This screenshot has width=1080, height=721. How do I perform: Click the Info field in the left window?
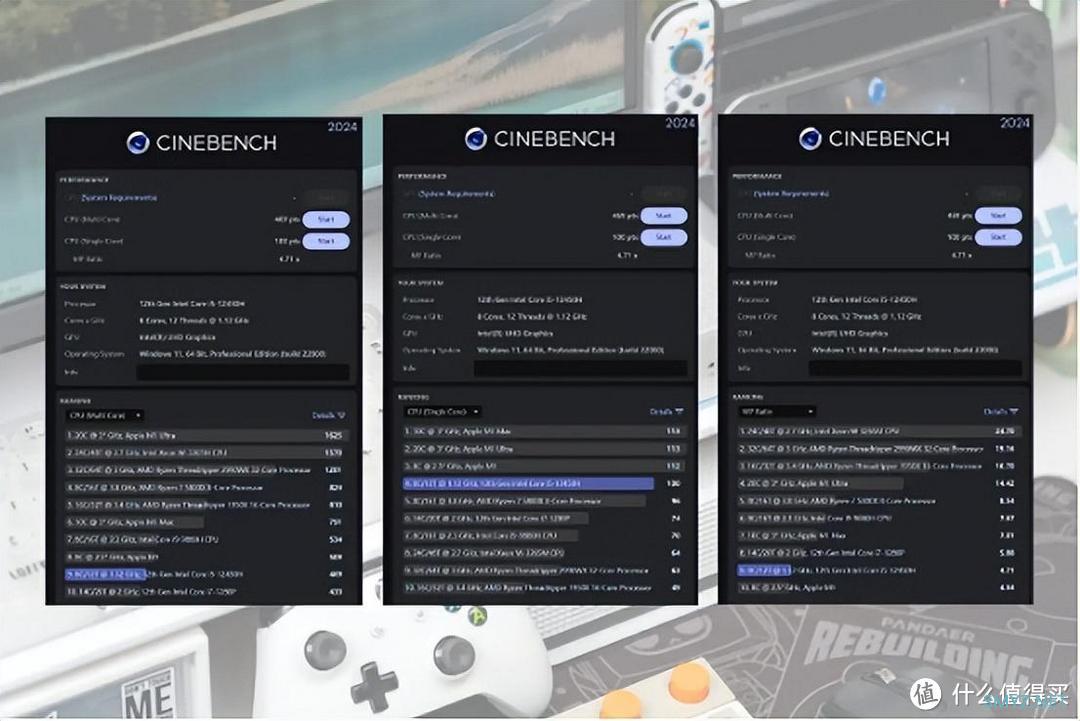pyautogui.click(x=242, y=373)
